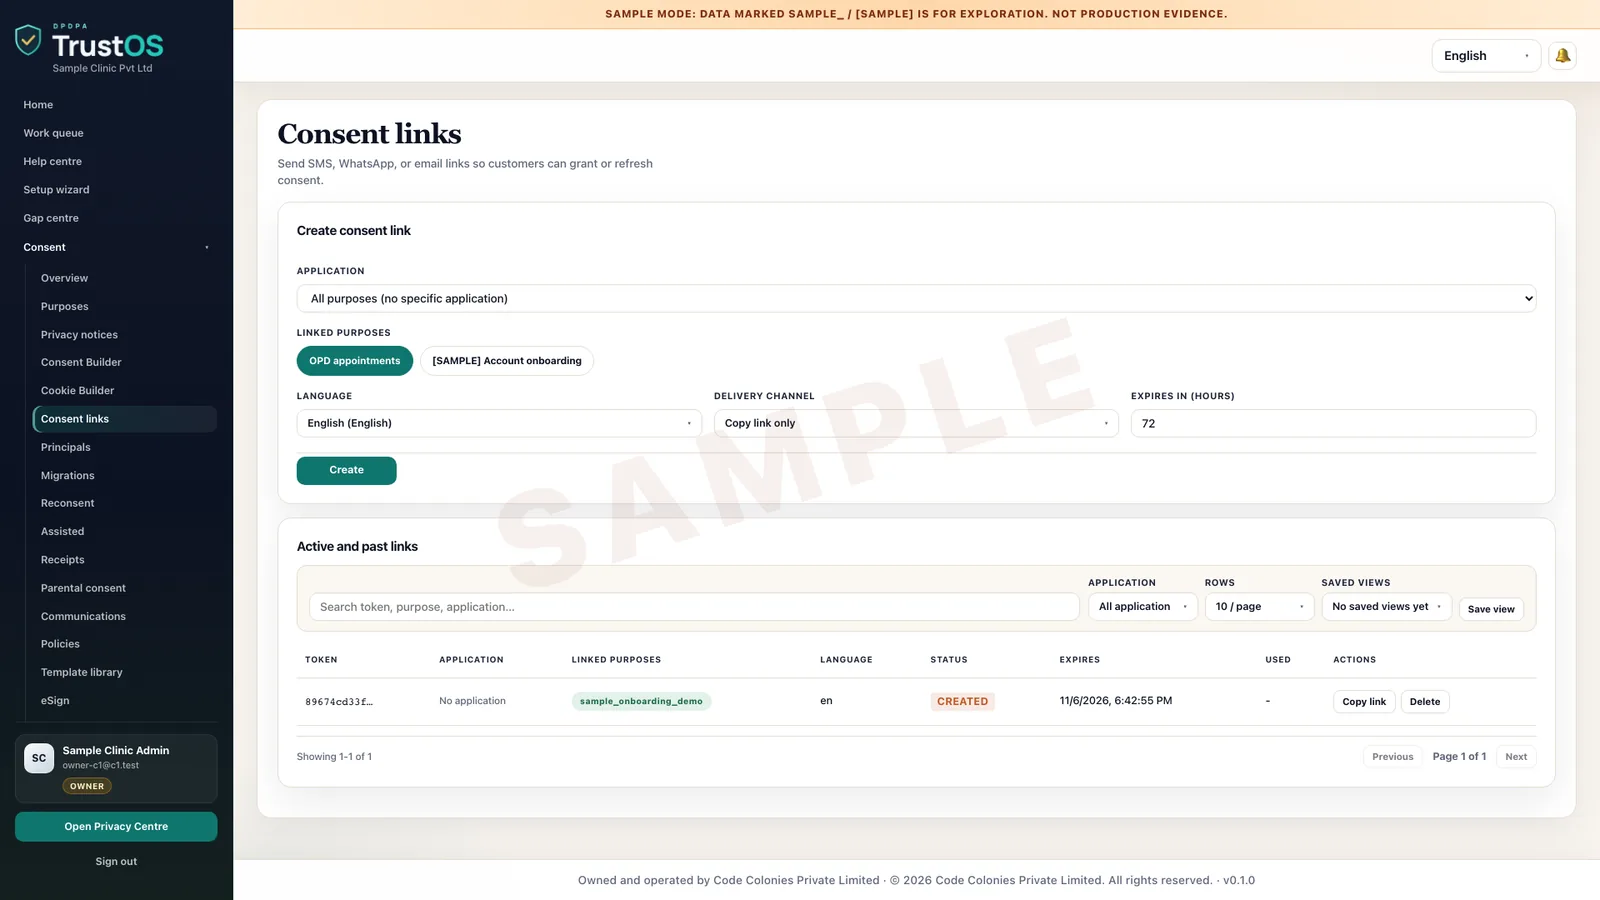Click the Save view button

[1491, 609]
